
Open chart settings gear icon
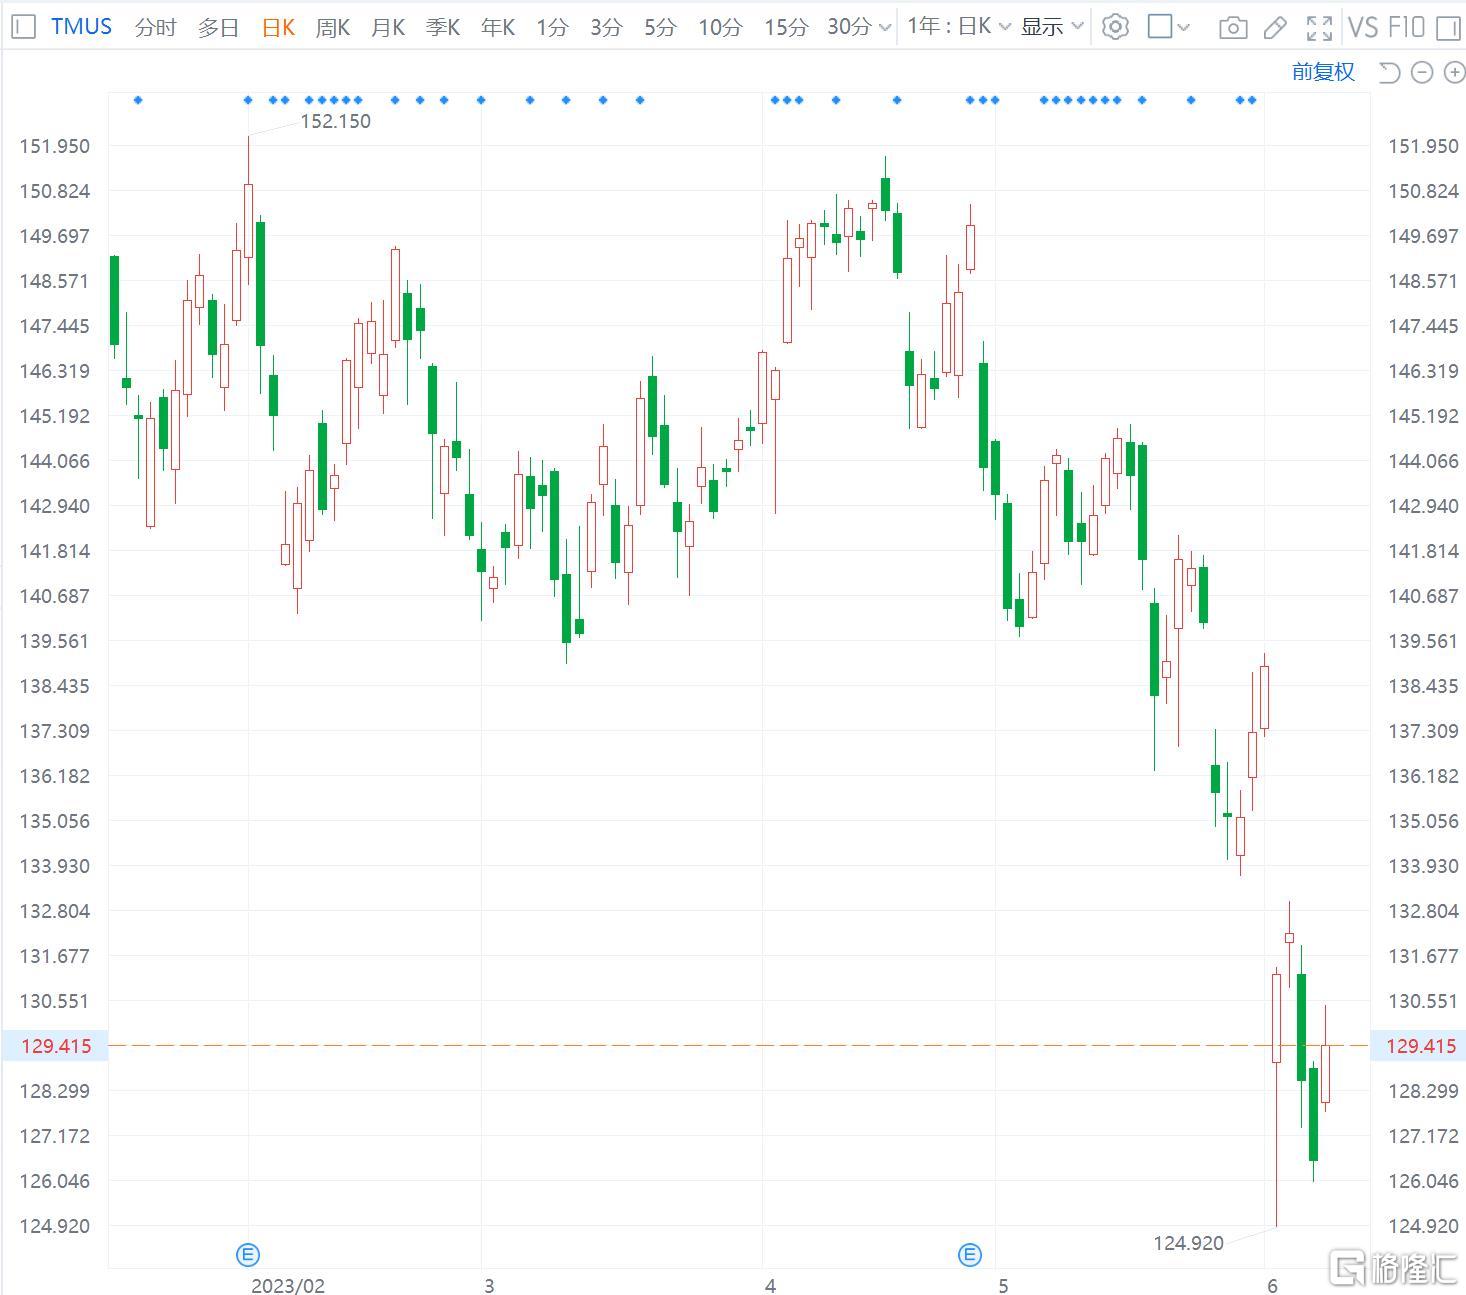[x=1115, y=27]
